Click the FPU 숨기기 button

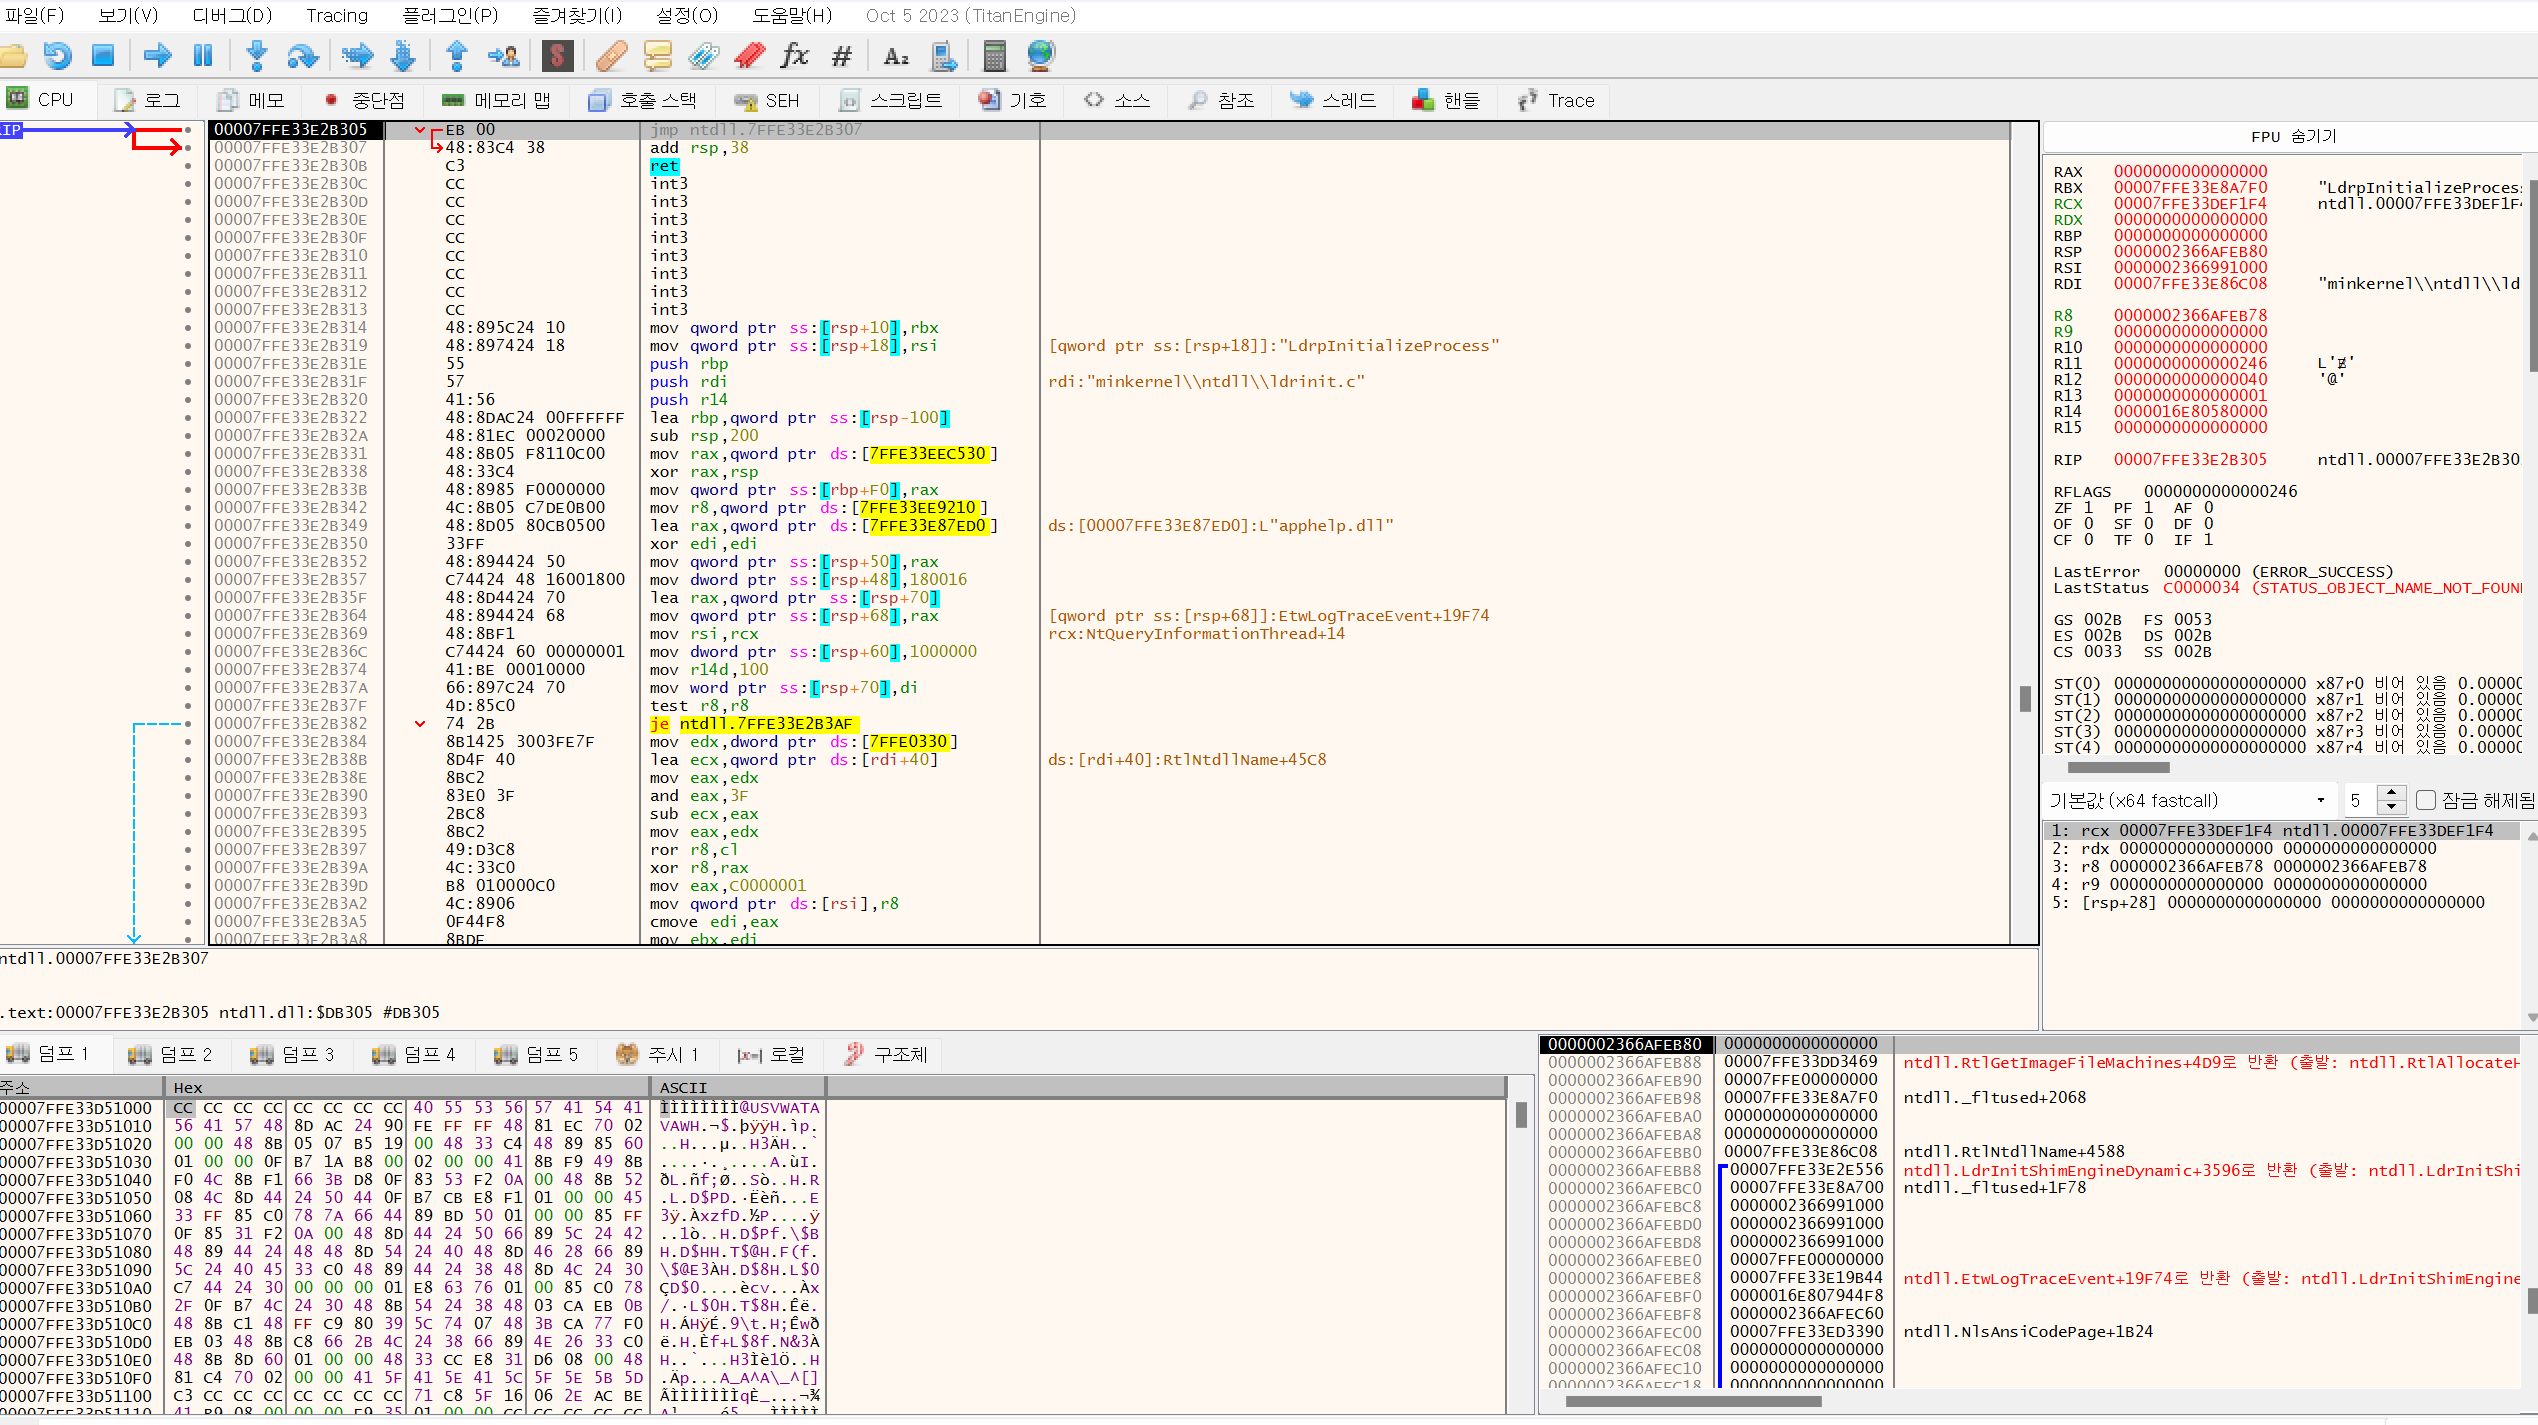(x=2293, y=137)
